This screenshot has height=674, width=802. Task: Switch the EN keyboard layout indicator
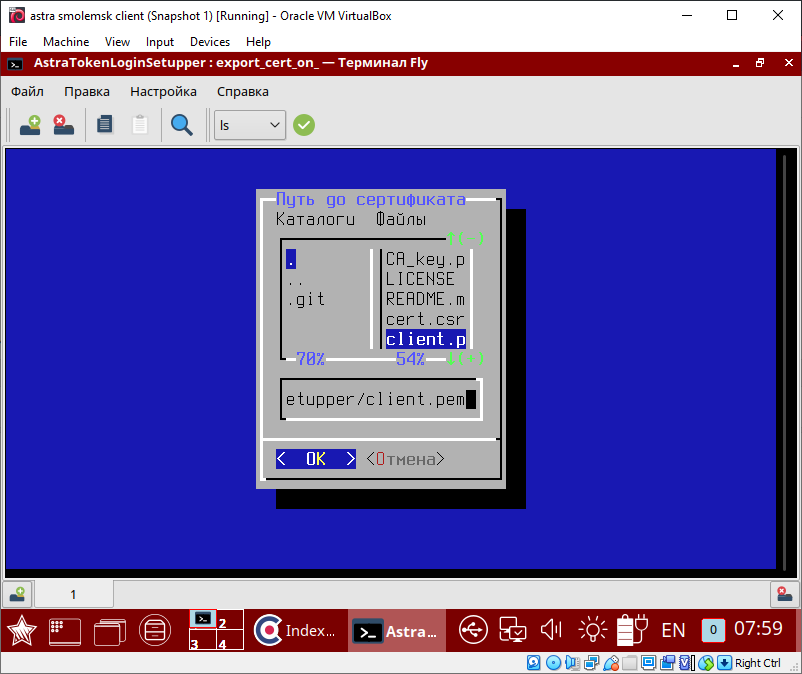(x=673, y=630)
